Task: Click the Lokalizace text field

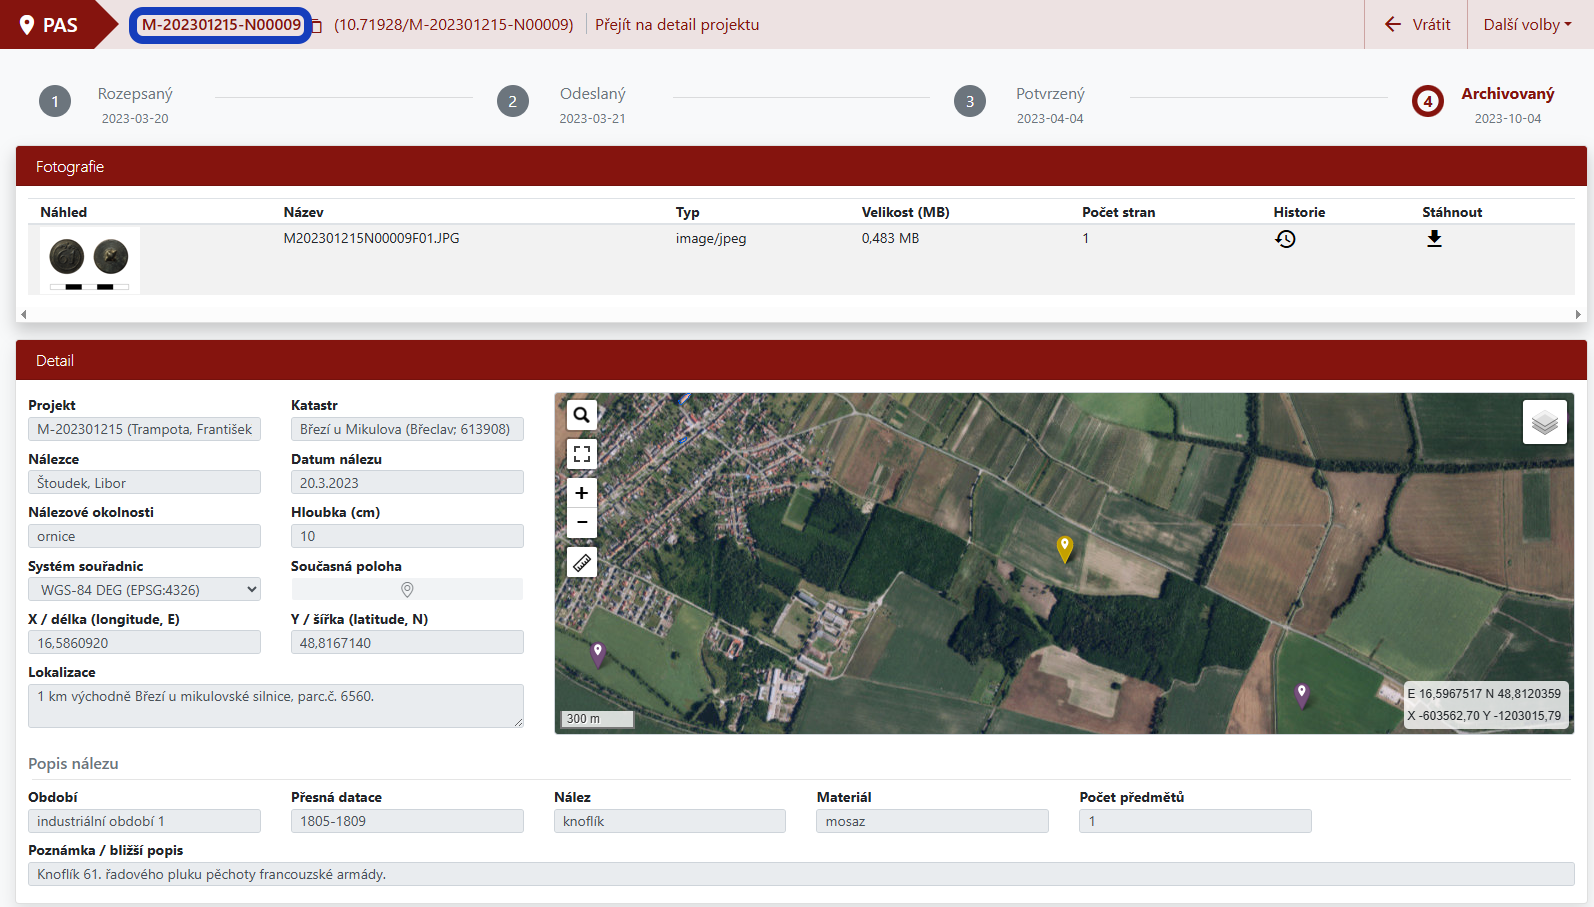Action: click(x=275, y=705)
